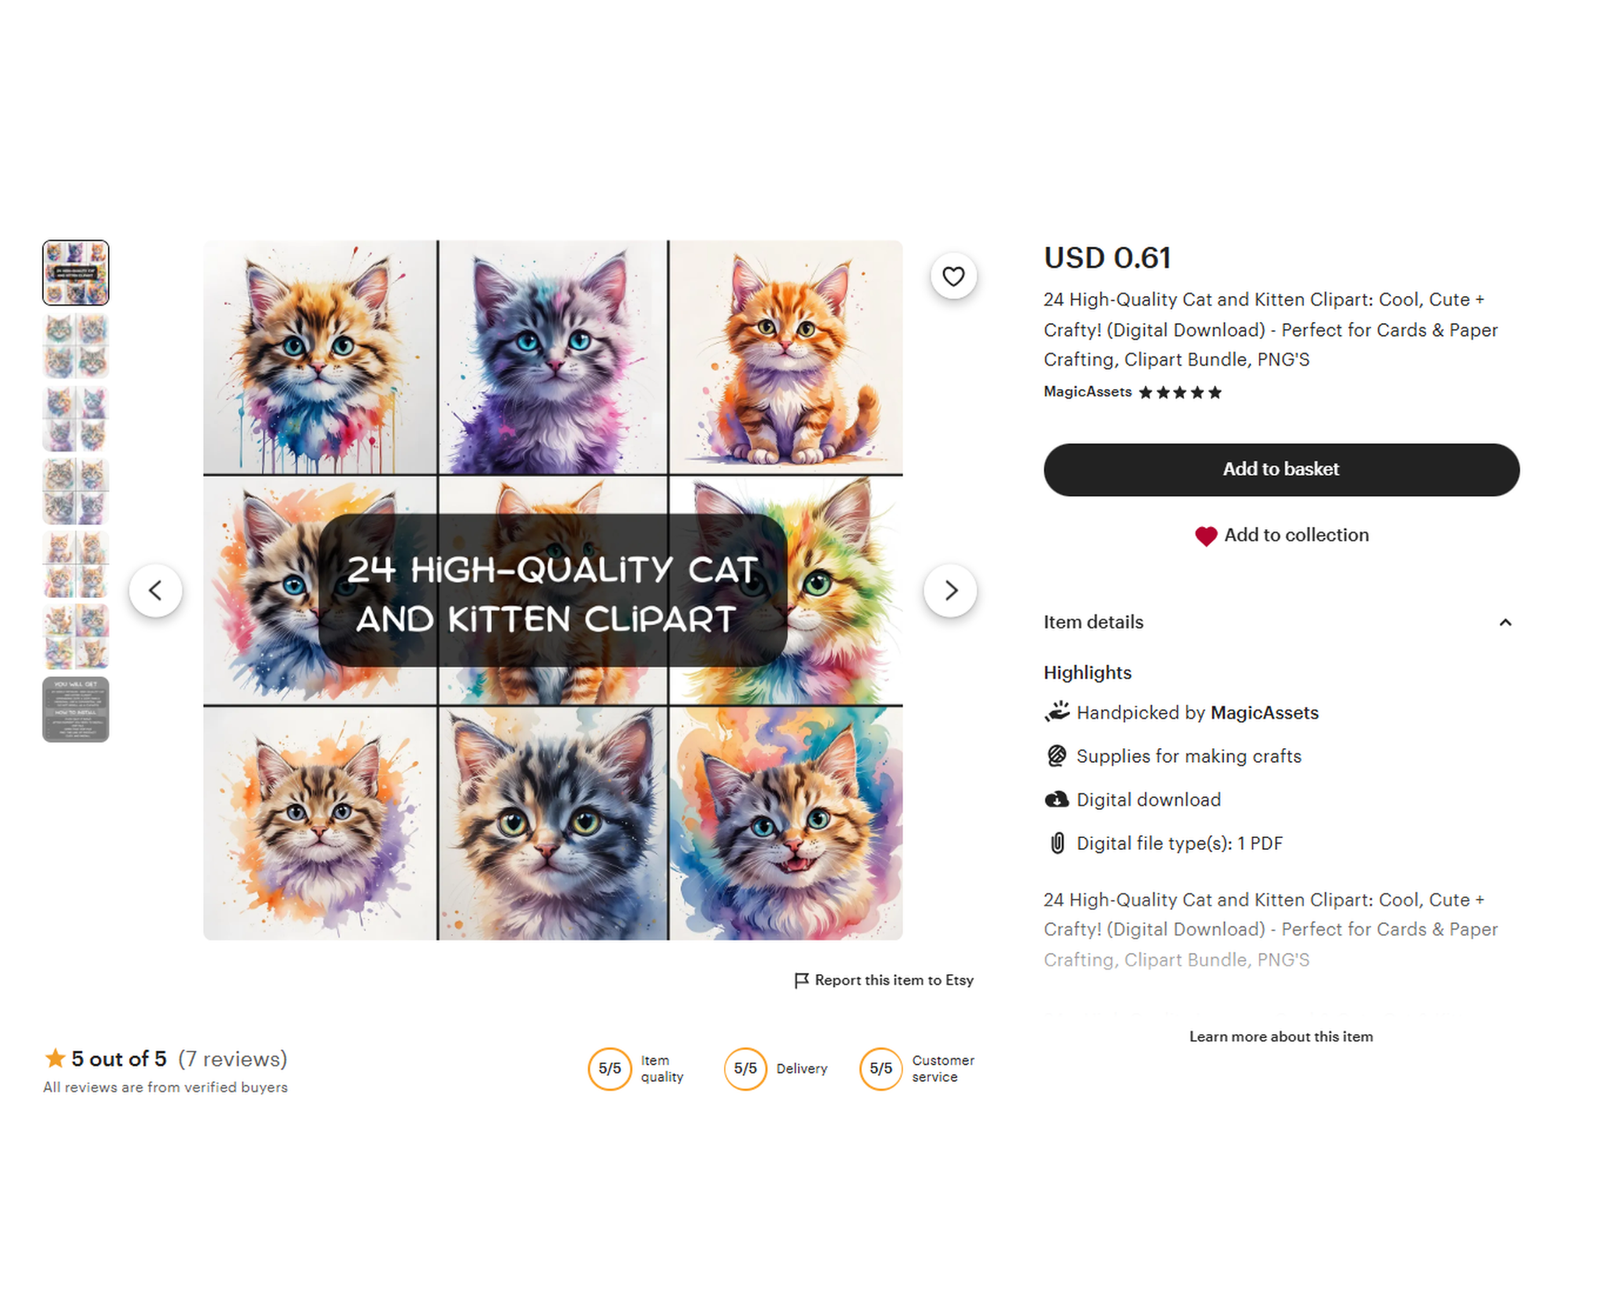Collapse the Item details section
The image size is (1600, 1310).
(1505, 622)
